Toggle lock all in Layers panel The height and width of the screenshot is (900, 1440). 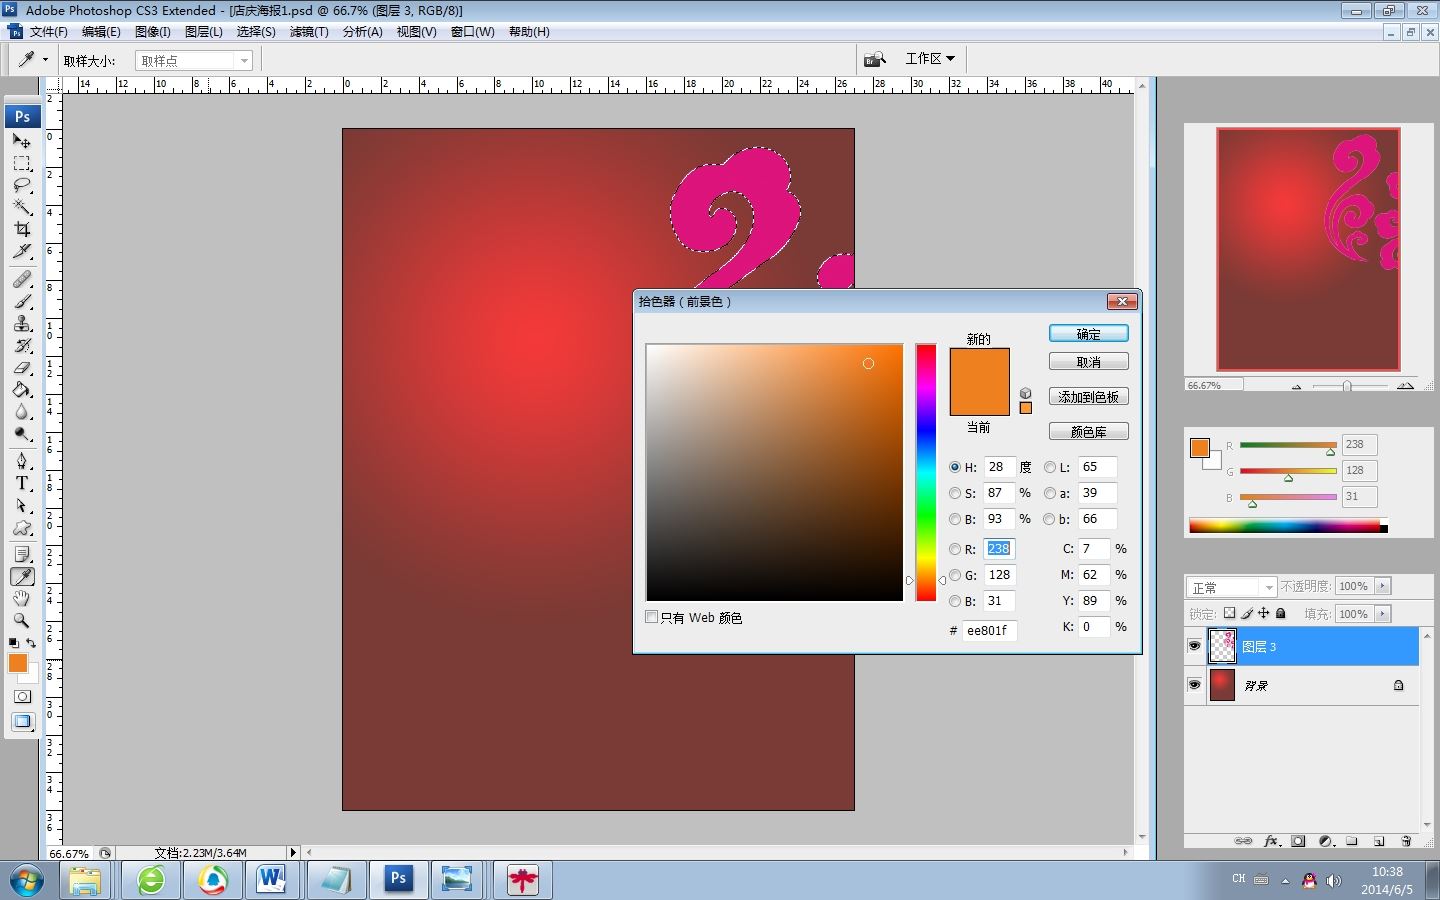pos(1281,613)
